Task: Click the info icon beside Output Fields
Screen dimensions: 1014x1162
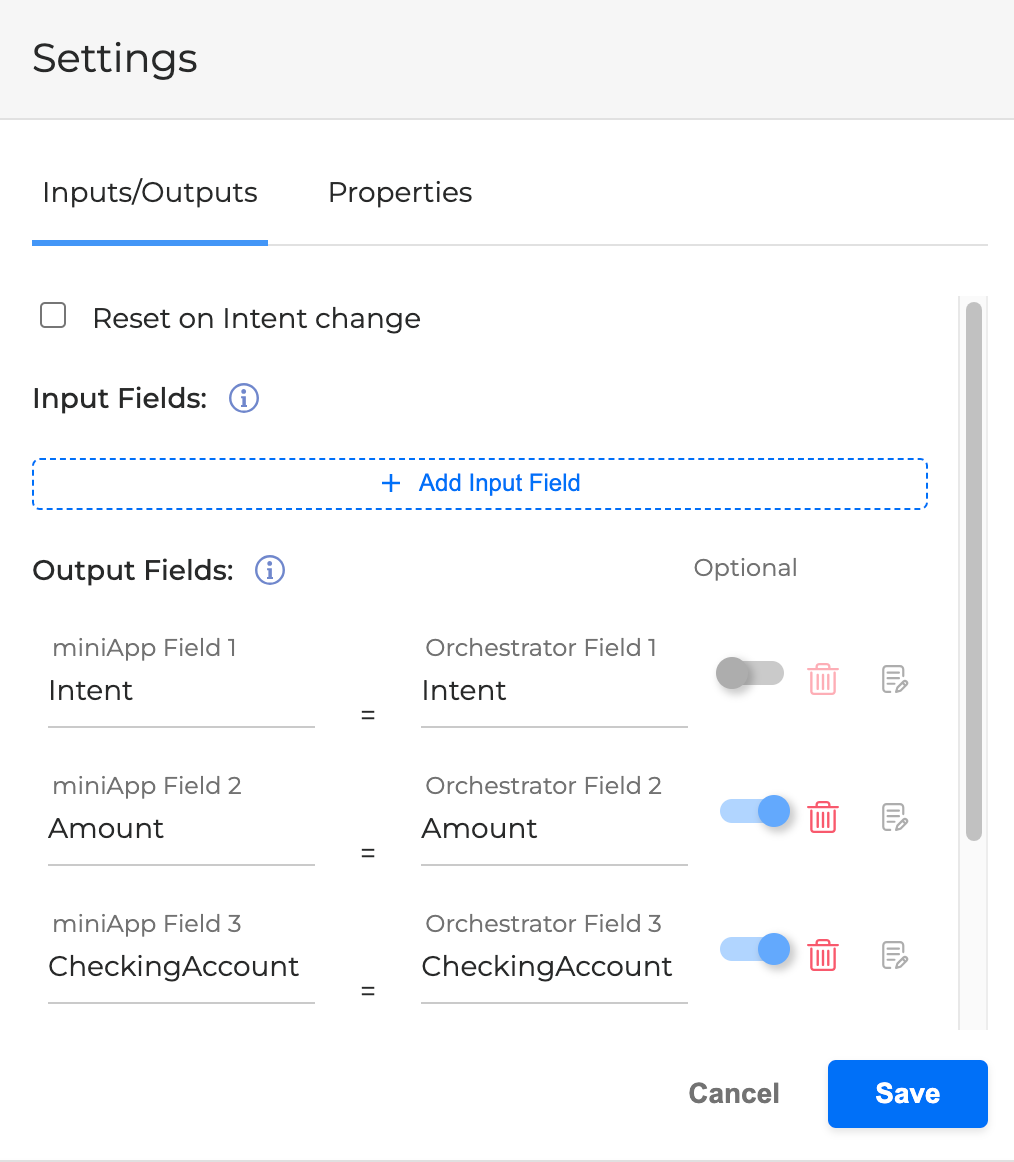Action: 270,570
